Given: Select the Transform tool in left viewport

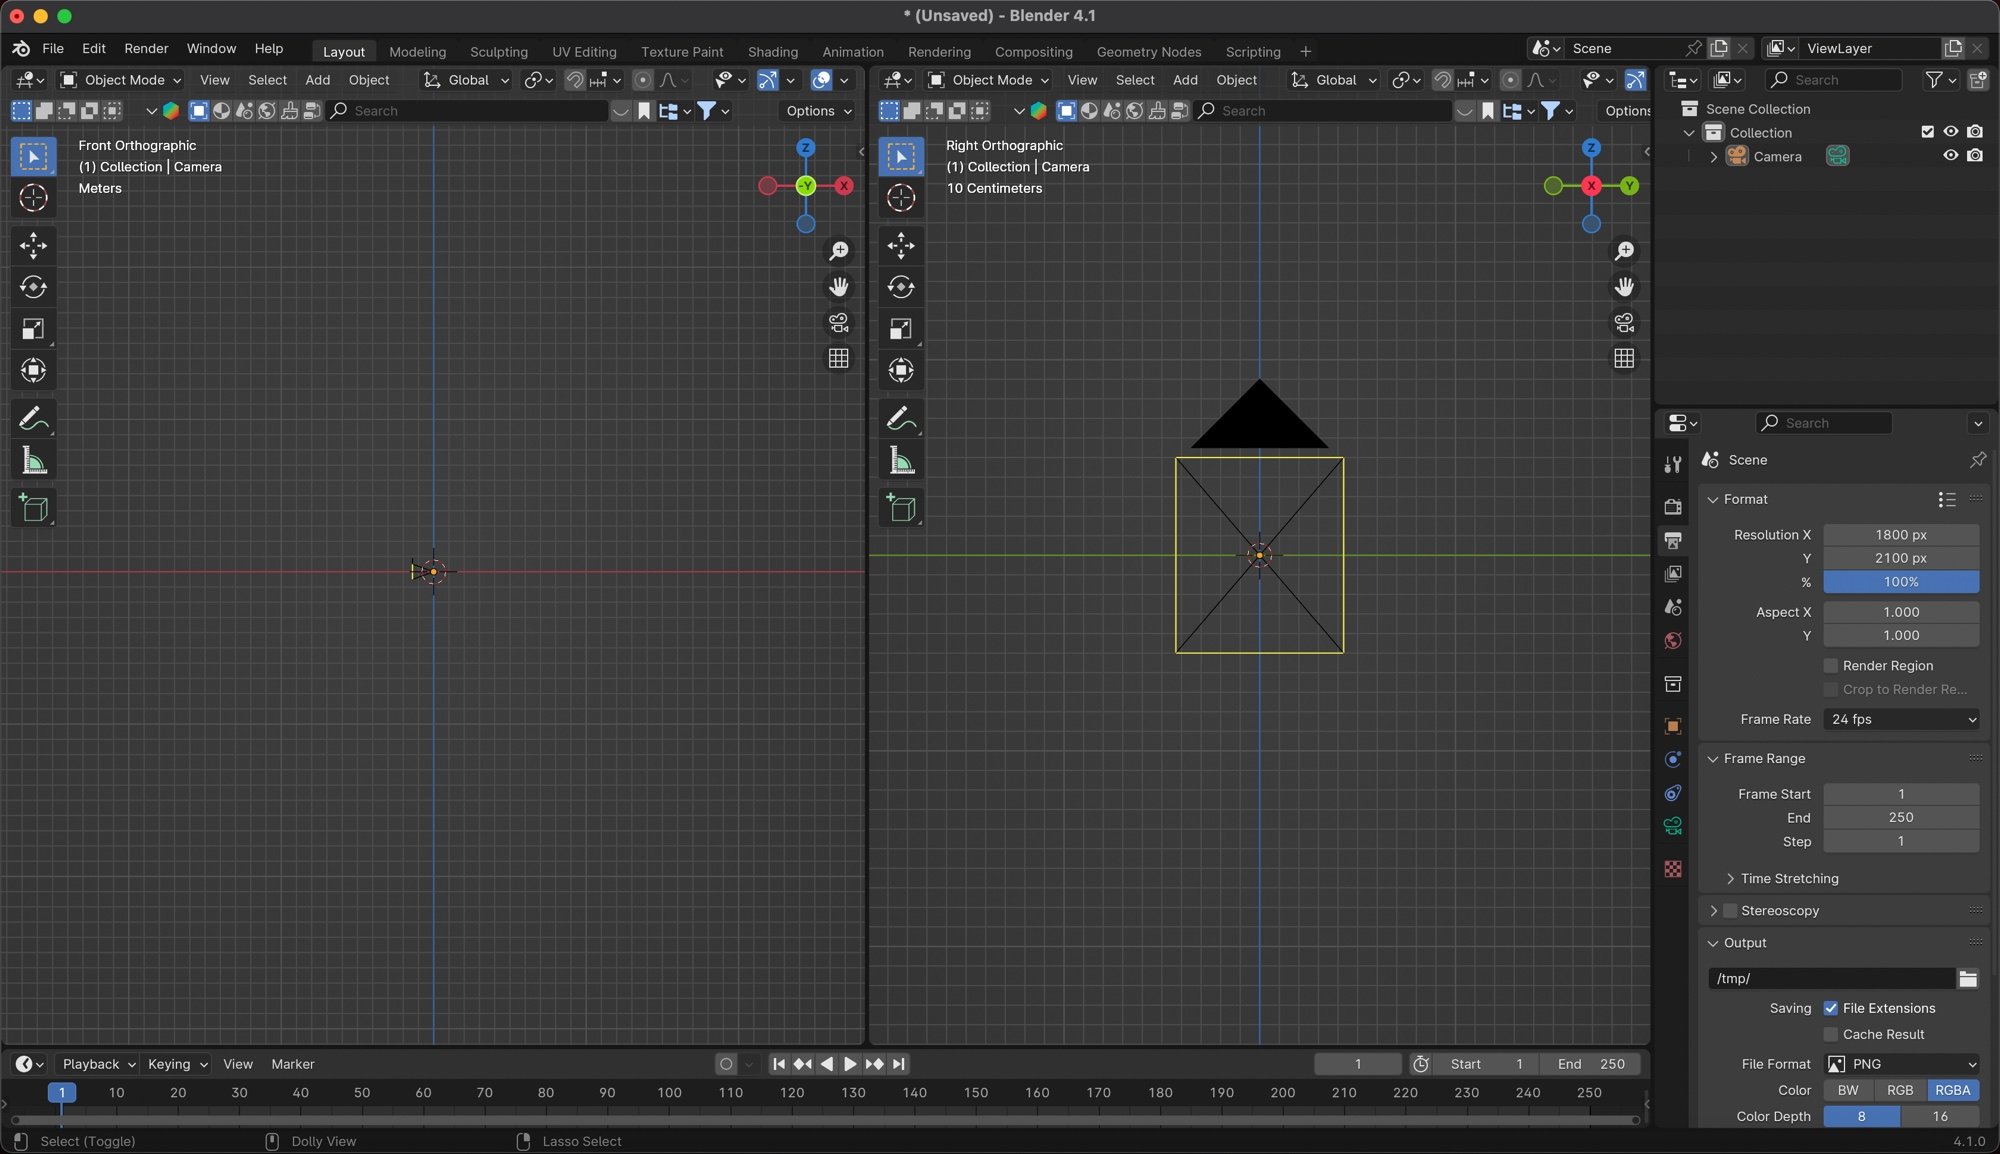Looking at the screenshot, I should (33, 371).
